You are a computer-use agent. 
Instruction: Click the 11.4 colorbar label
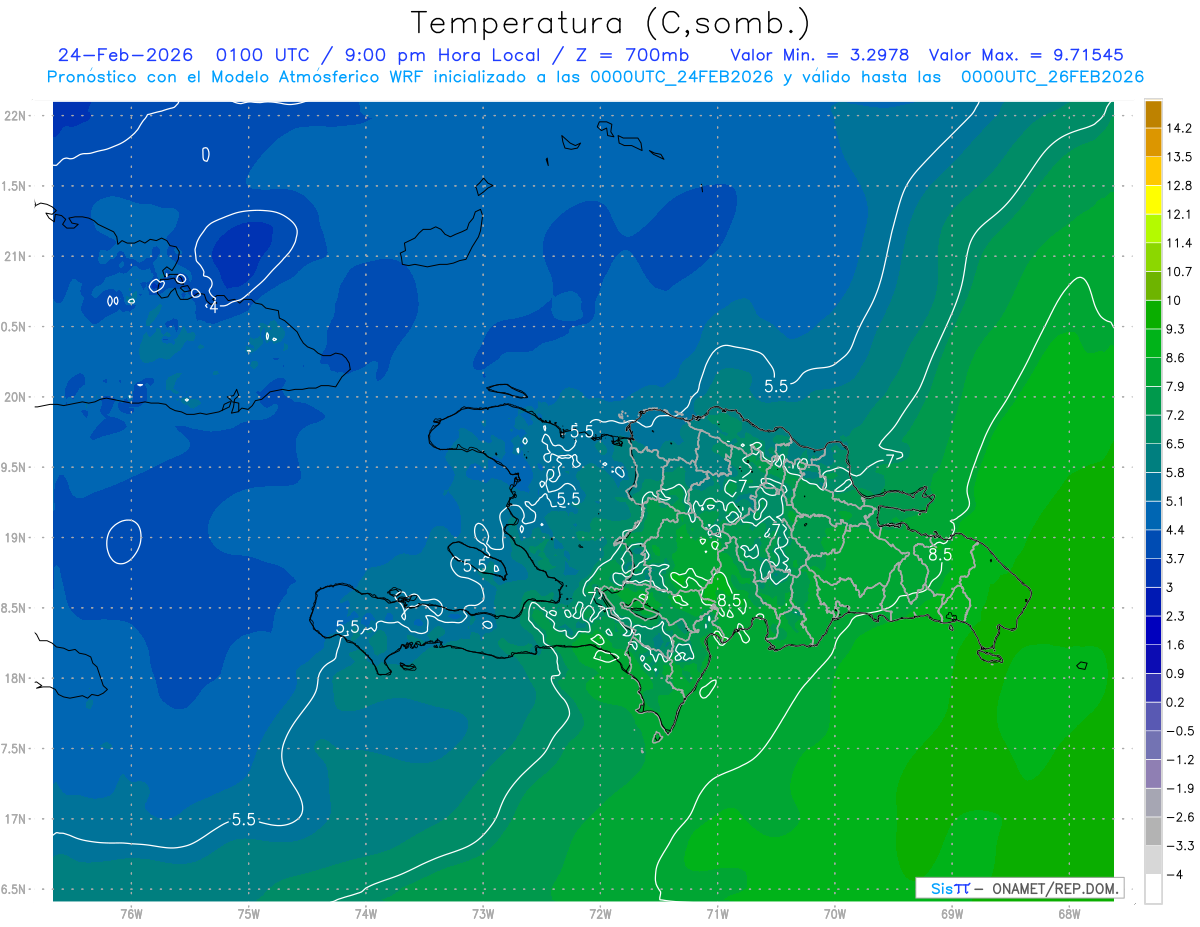point(1178,243)
